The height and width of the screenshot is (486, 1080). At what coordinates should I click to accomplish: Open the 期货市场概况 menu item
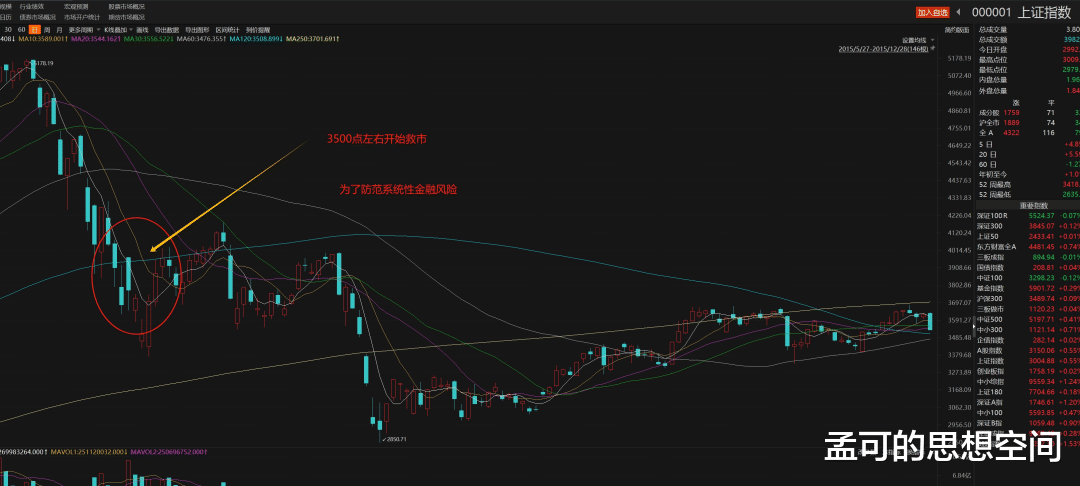pos(126,17)
